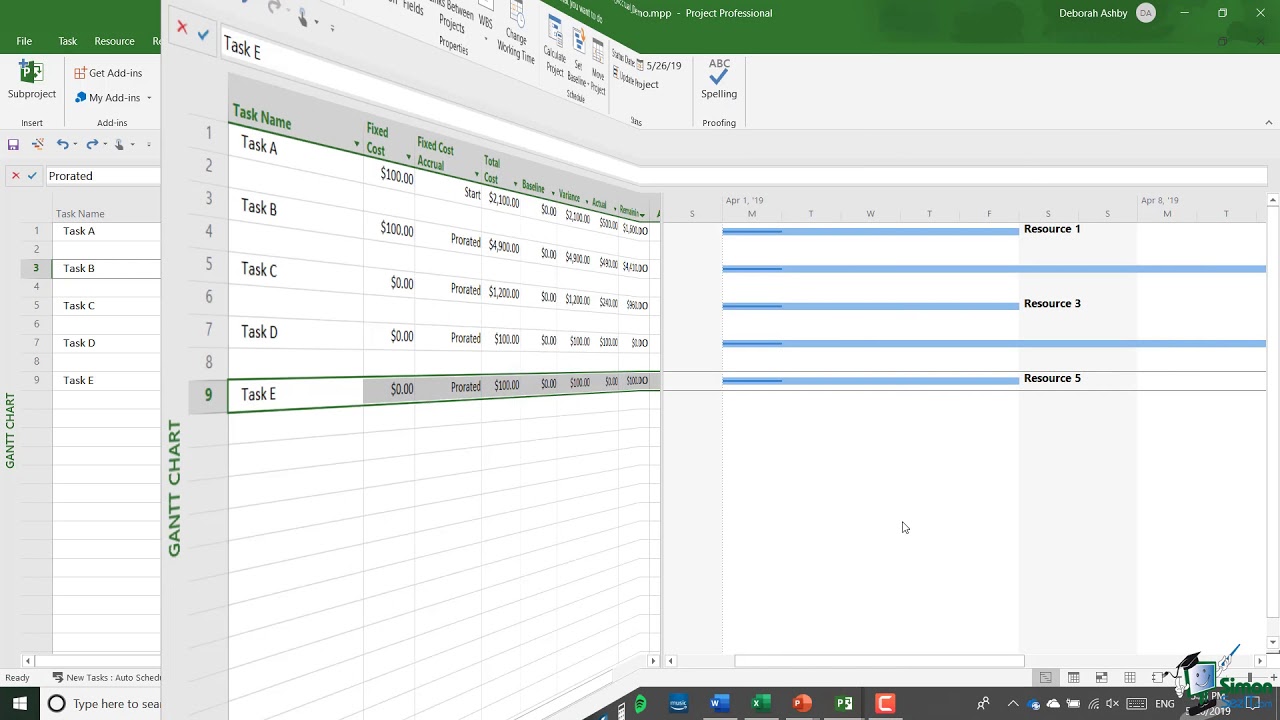Select Task C in the zoomed table
1280x720 pixels.
point(259,270)
